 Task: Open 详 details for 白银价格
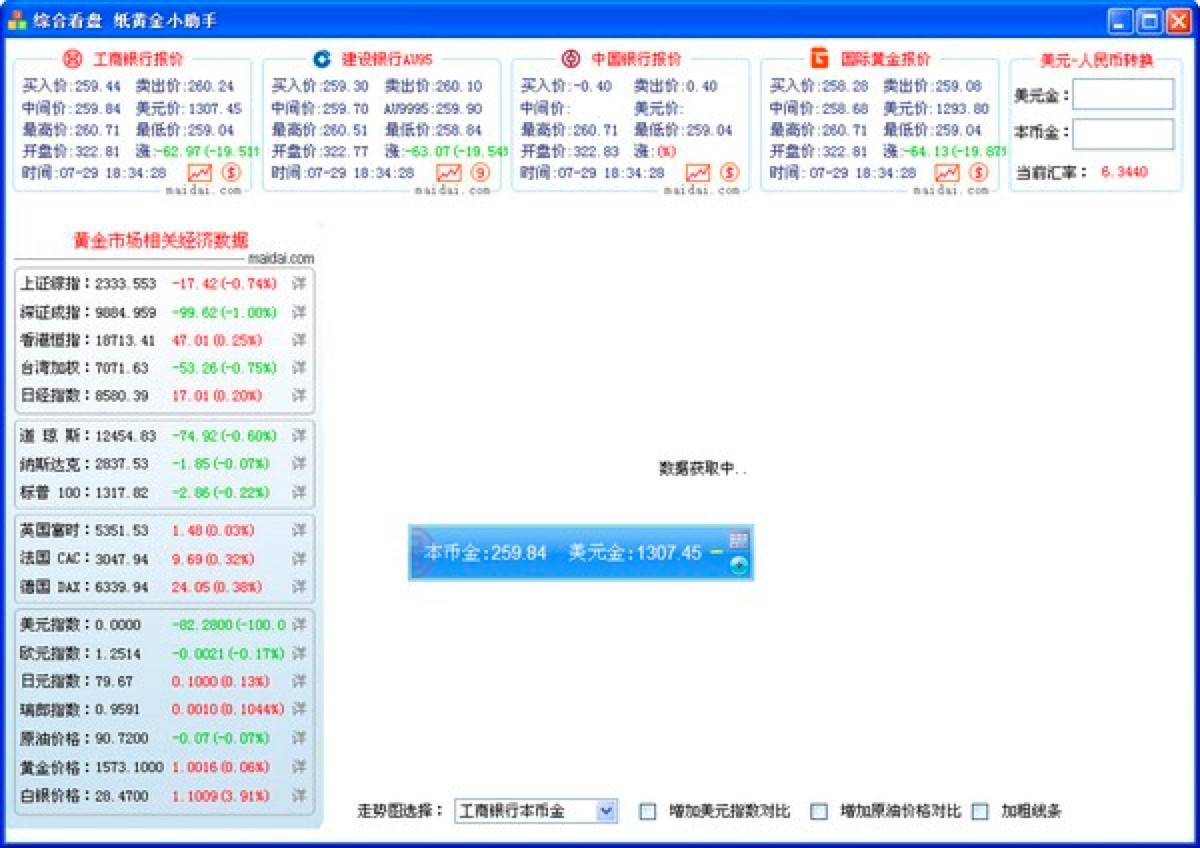click(299, 796)
